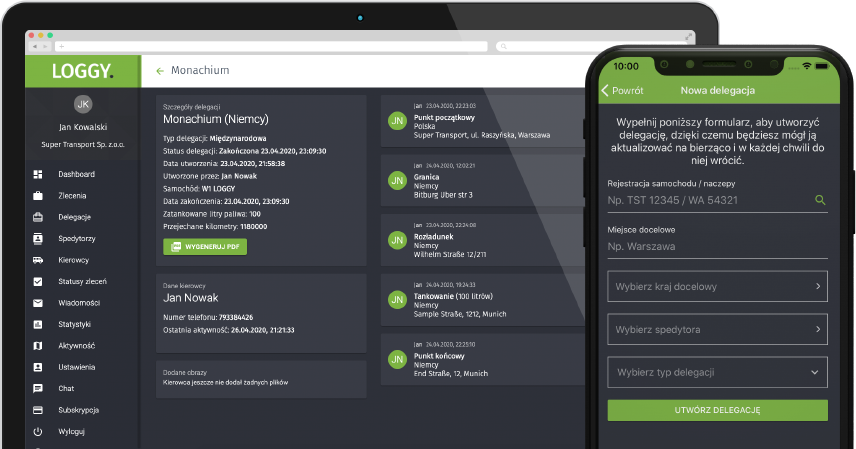
Task: Expand the Wybierz kraj docelowy selector
Action: click(717, 287)
